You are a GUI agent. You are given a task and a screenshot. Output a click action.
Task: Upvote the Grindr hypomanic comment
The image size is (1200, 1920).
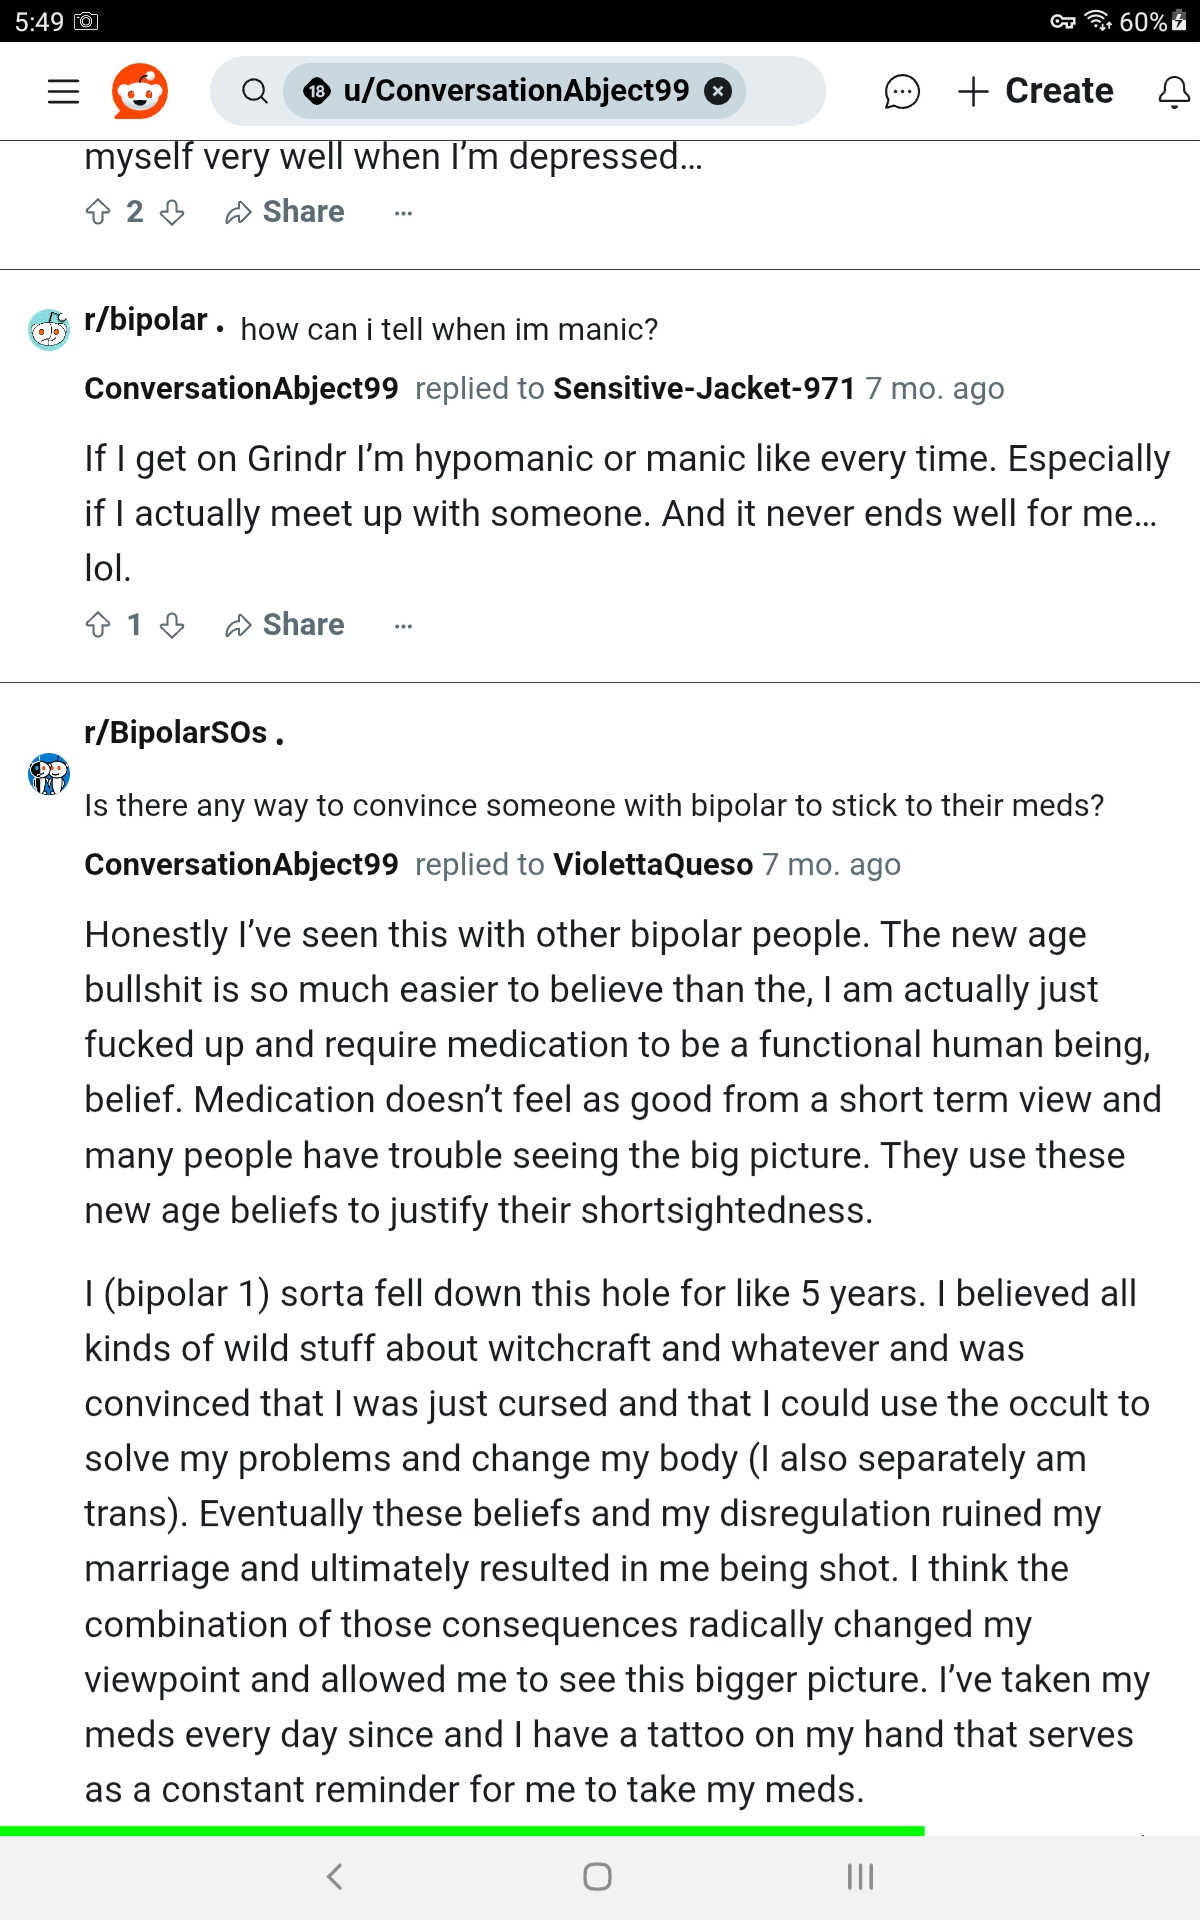(98, 625)
